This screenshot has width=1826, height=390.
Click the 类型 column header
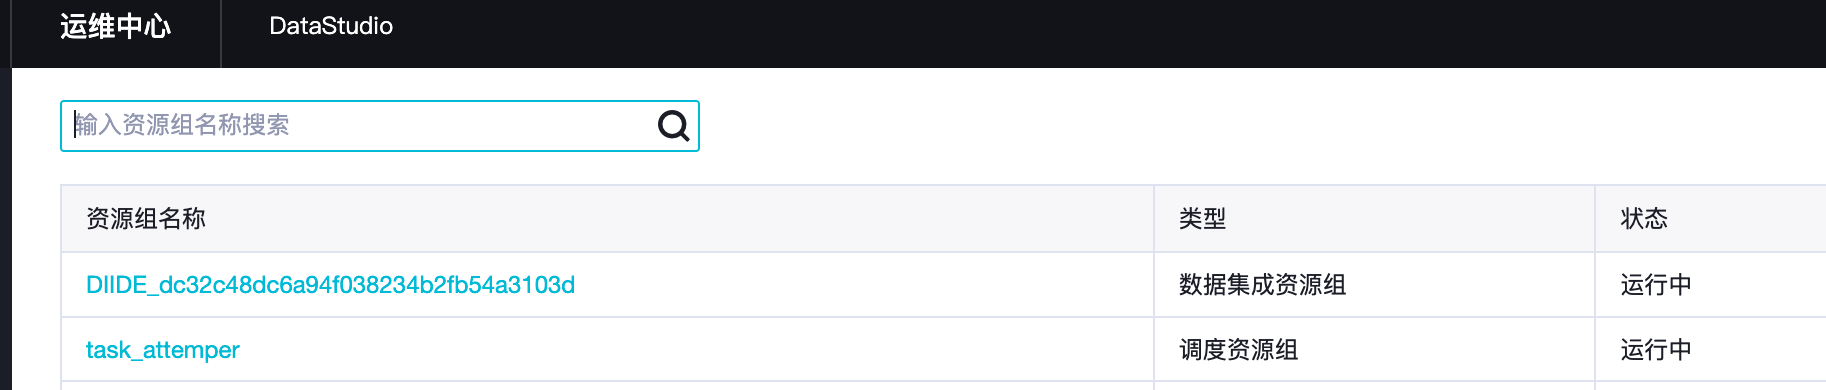pos(1203,219)
